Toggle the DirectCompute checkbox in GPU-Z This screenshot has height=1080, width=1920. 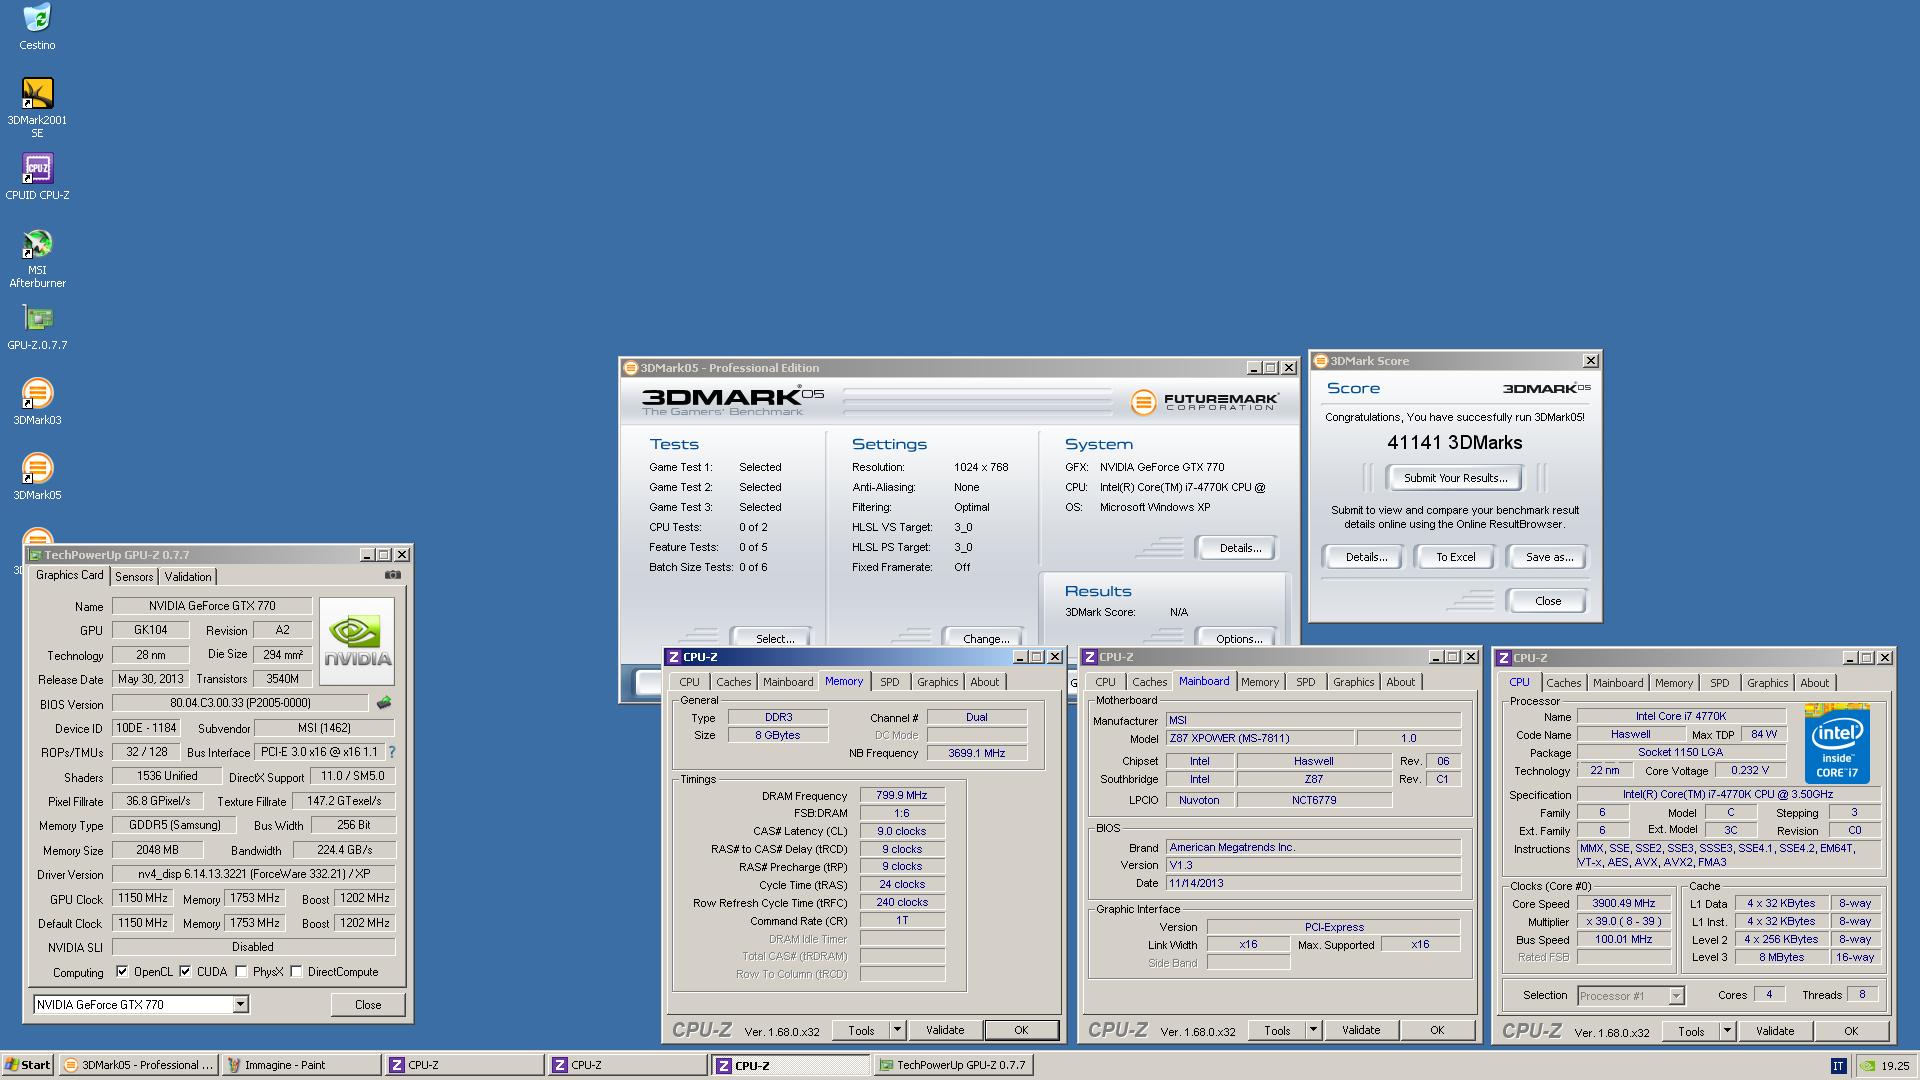(296, 971)
